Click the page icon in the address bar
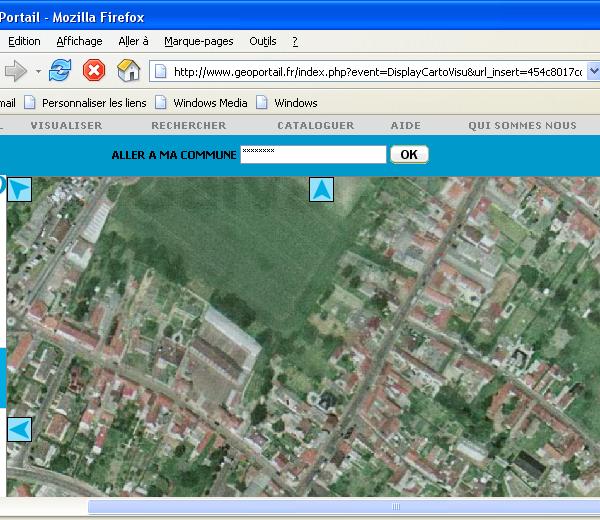Viewport: 600px width, 520px height. pyautogui.click(x=161, y=72)
